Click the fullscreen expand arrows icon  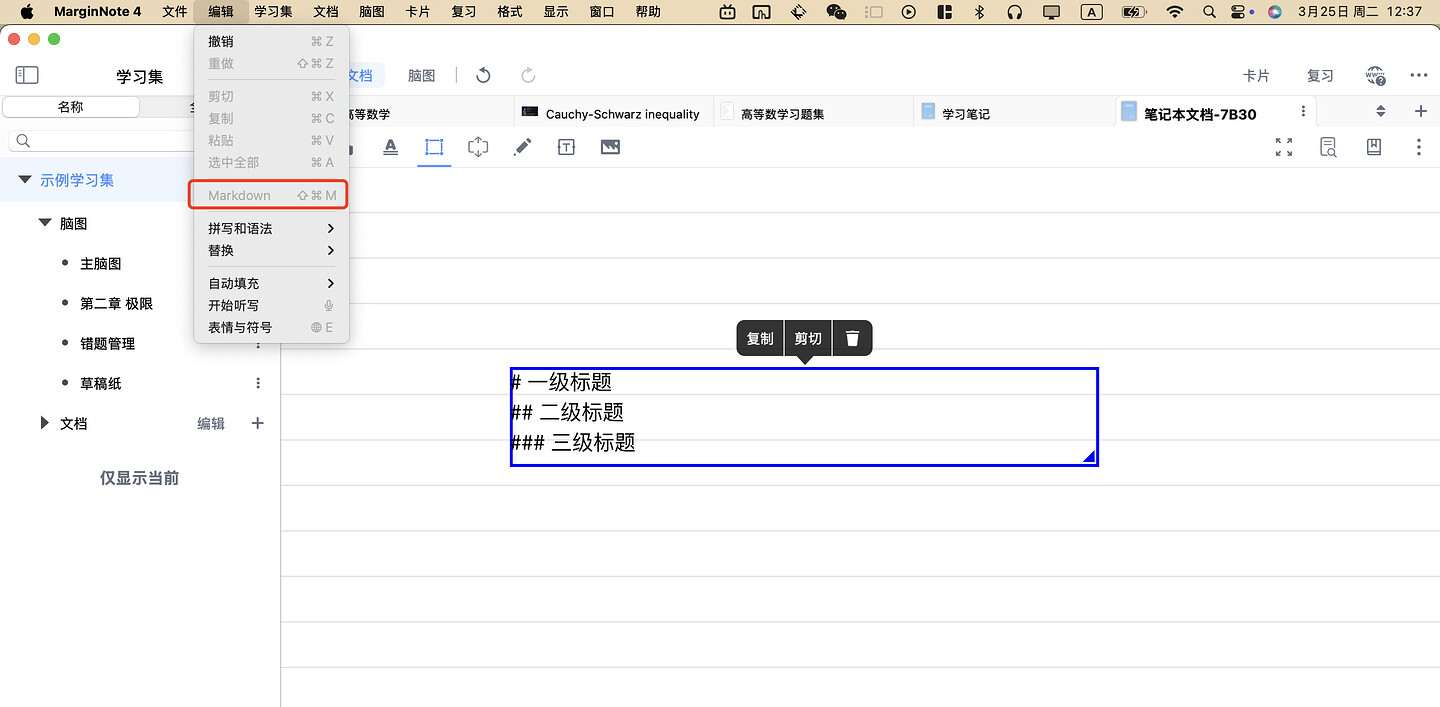[1284, 147]
